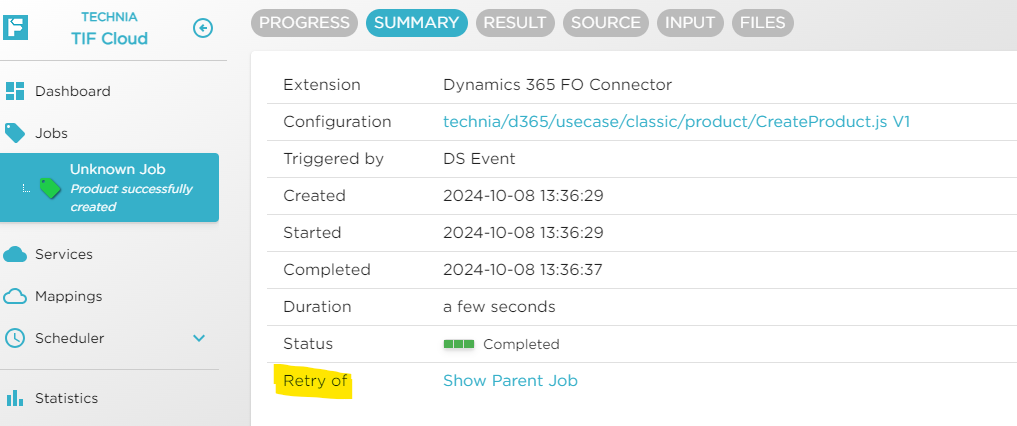Screen dimensions: 1017x426
Task: Click the Scheduler clock icon
Action: (x=15, y=338)
